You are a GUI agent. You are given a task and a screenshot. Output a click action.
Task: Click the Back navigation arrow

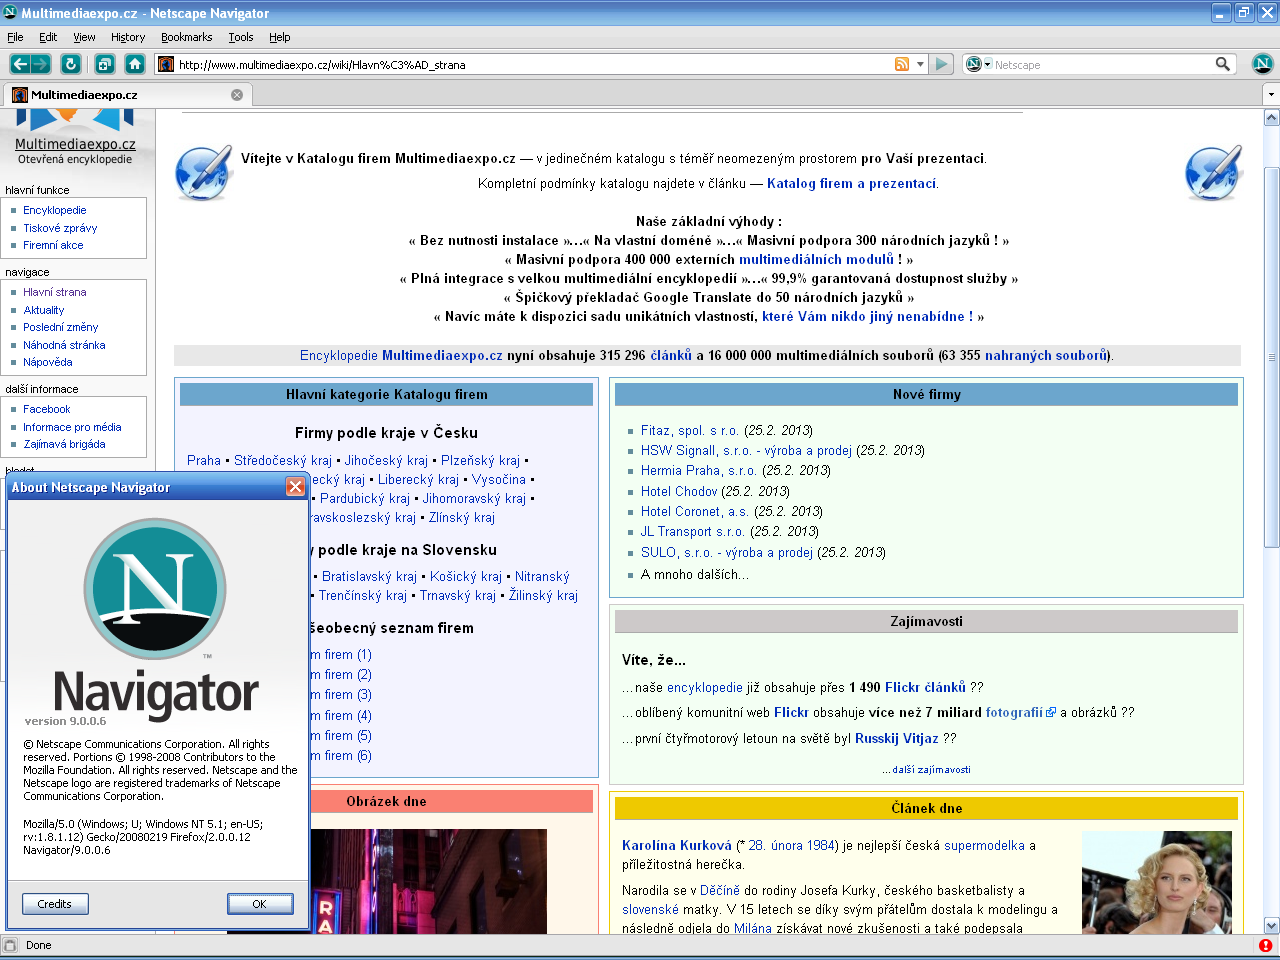[20, 64]
